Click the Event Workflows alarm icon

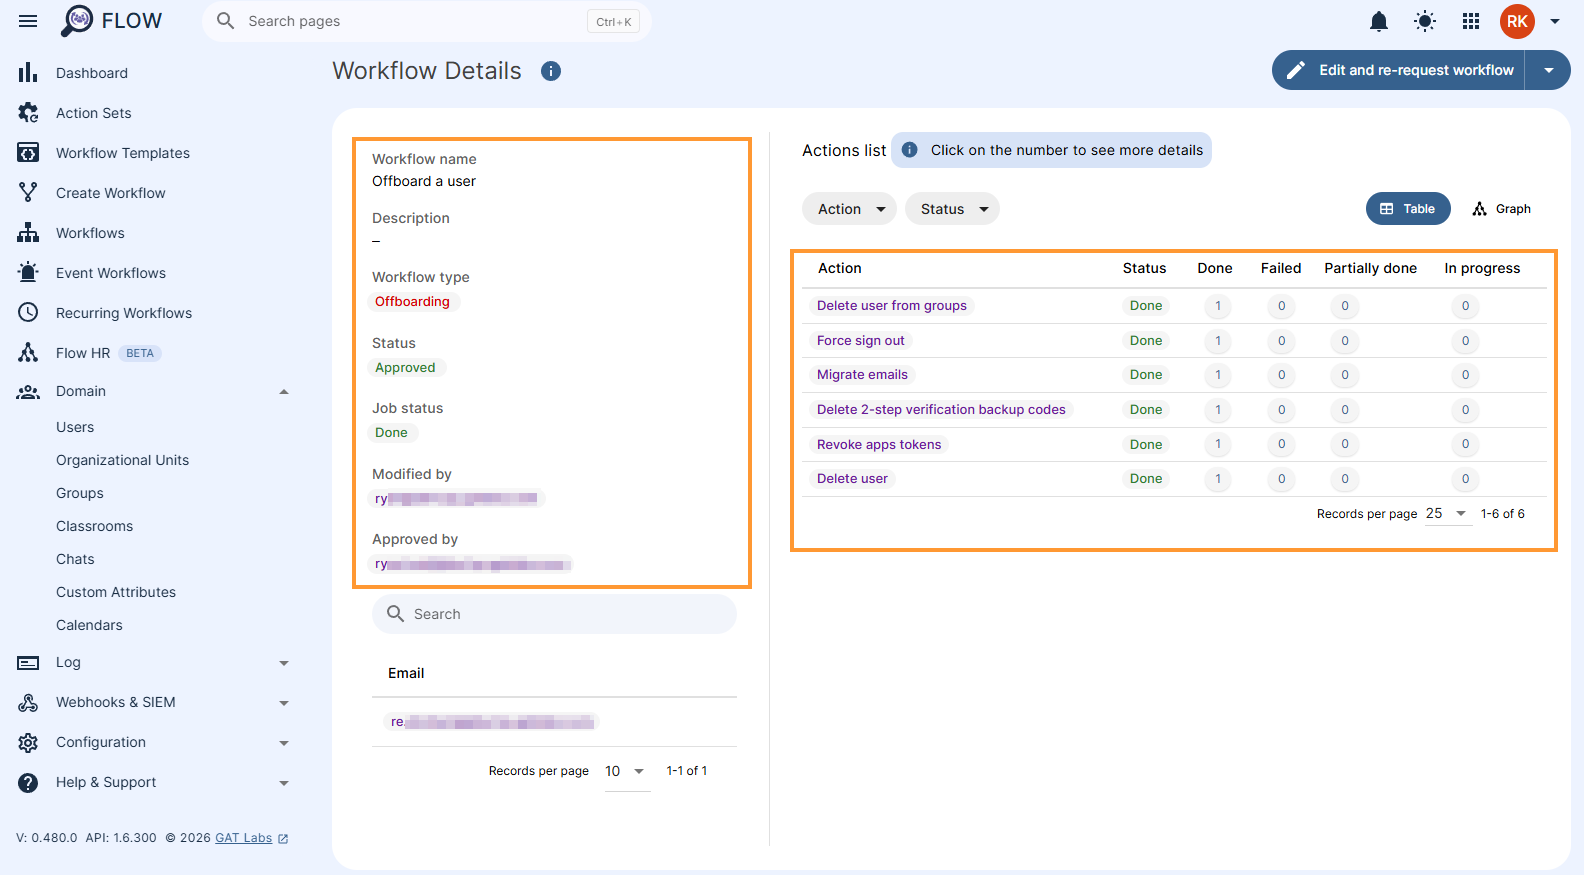28,273
